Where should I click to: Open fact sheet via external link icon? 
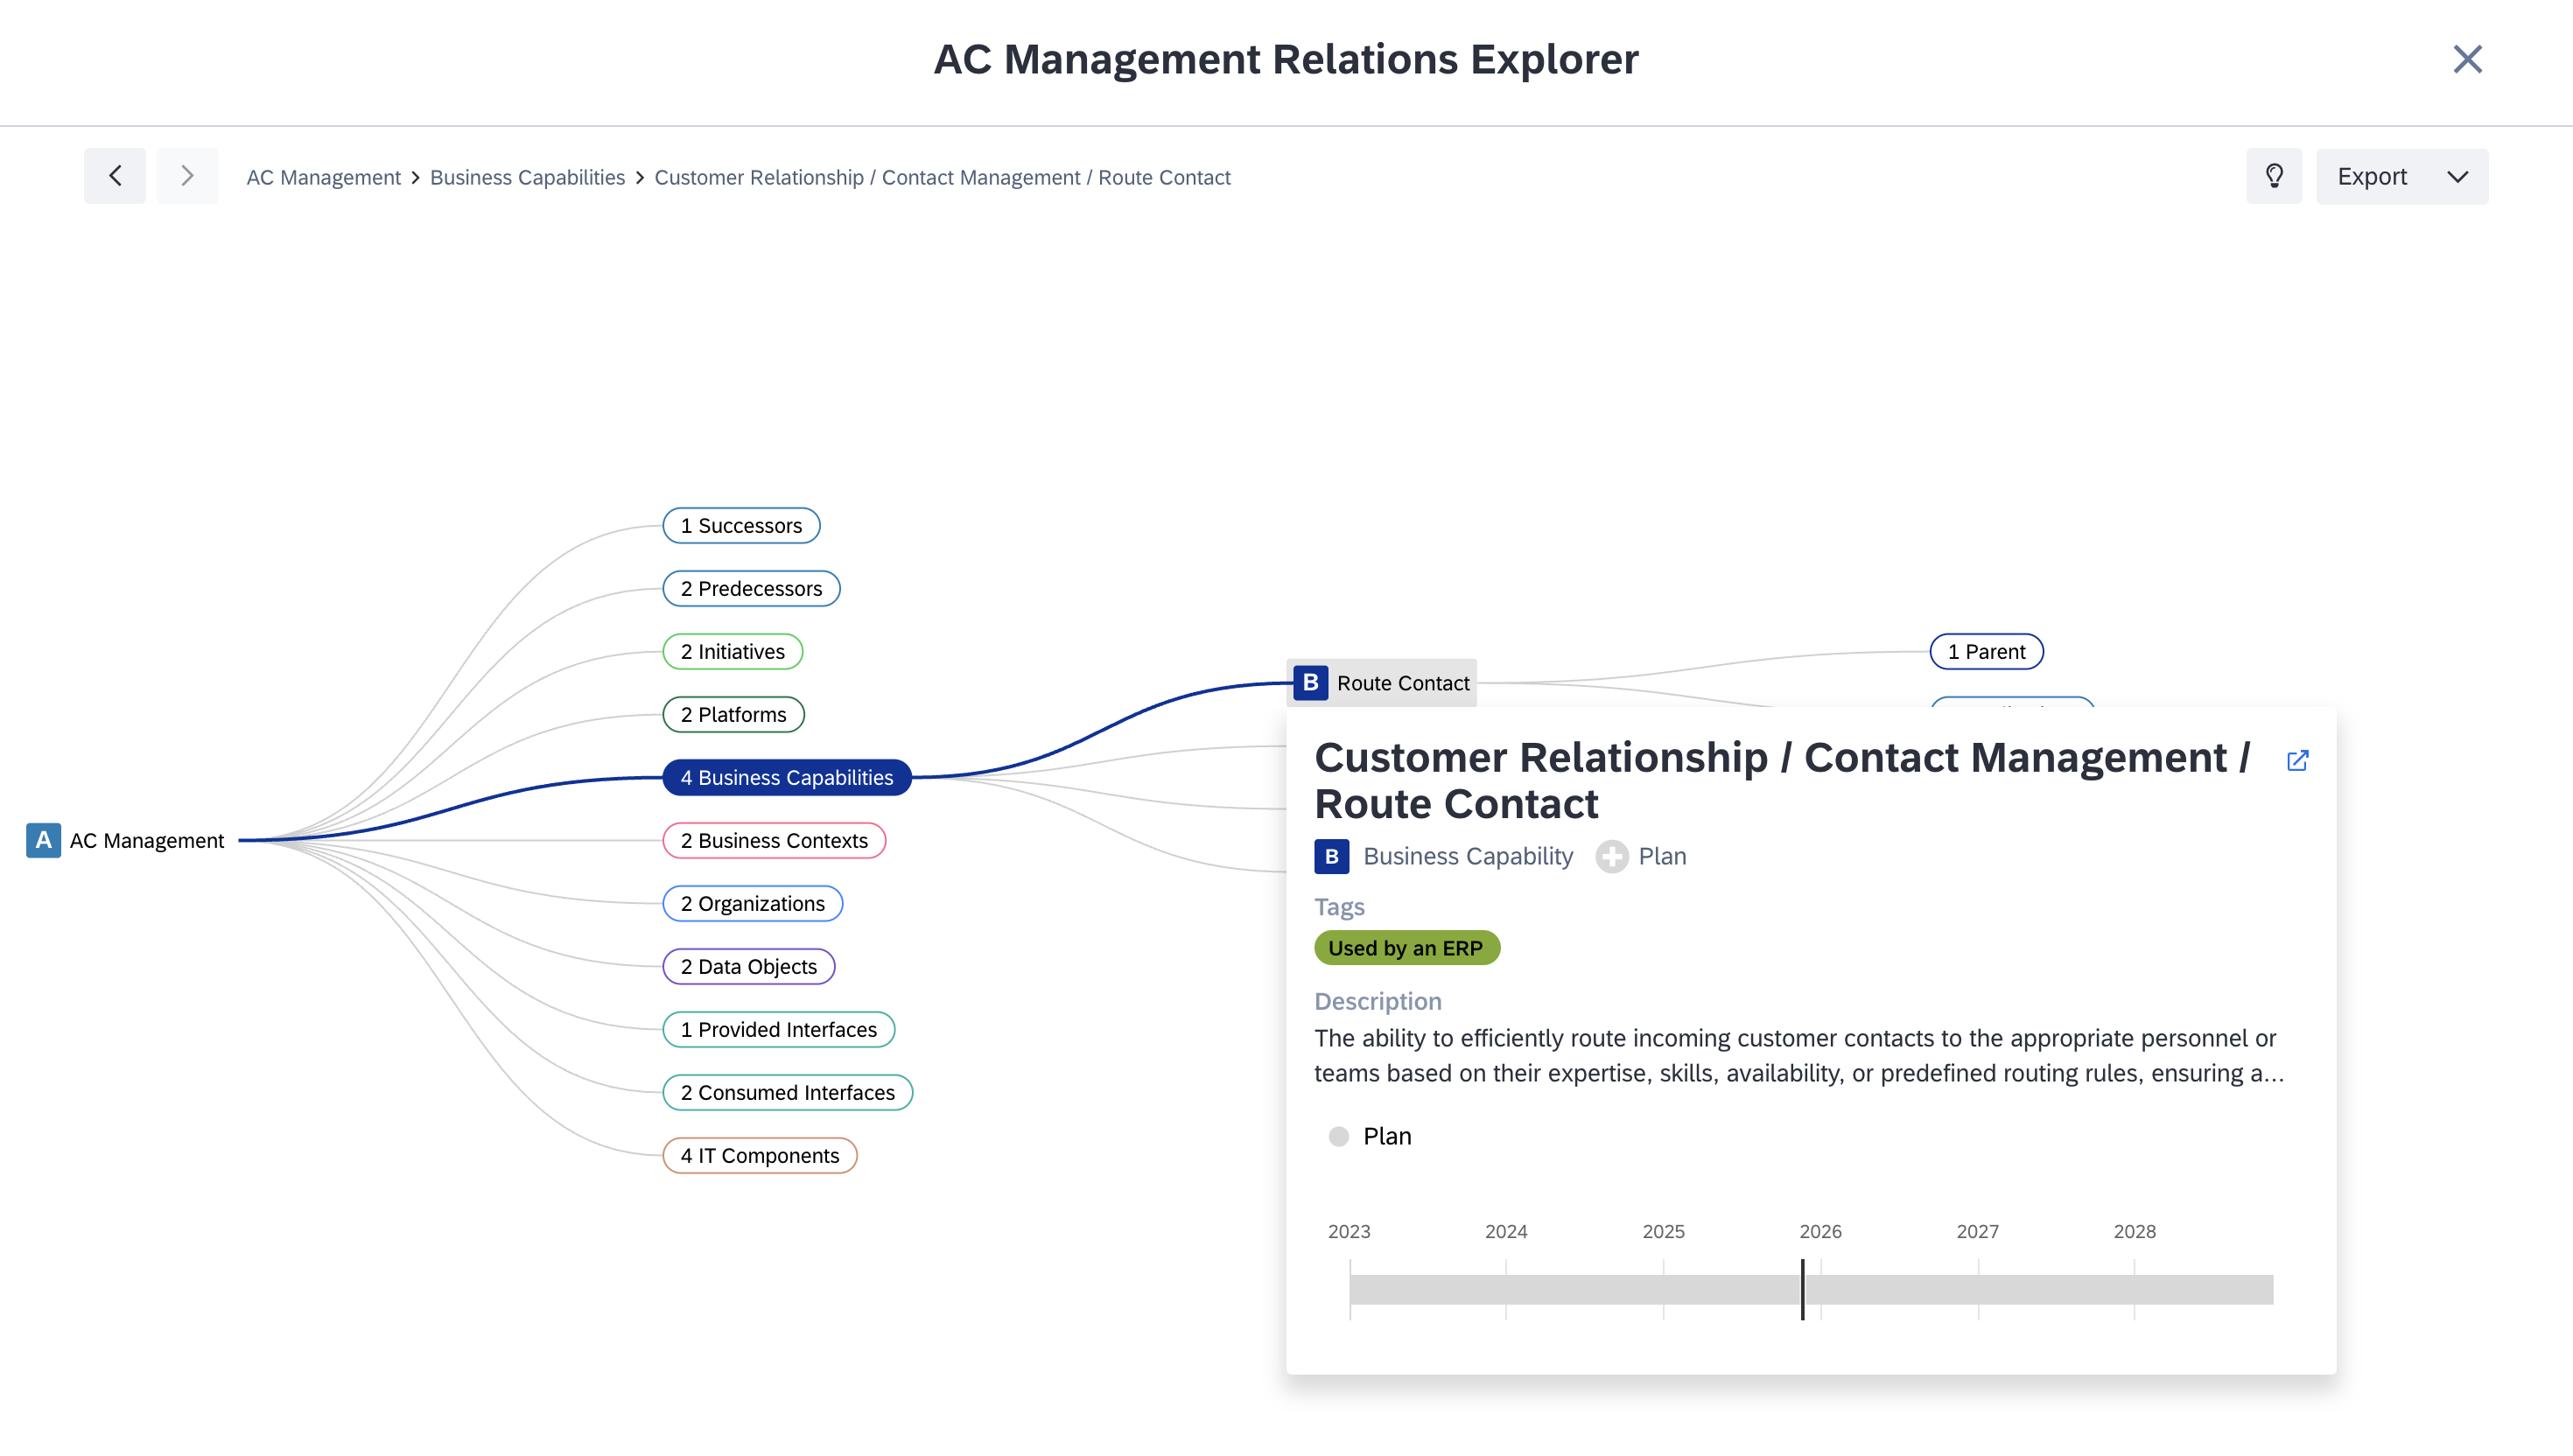click(x=2297, y=761)
